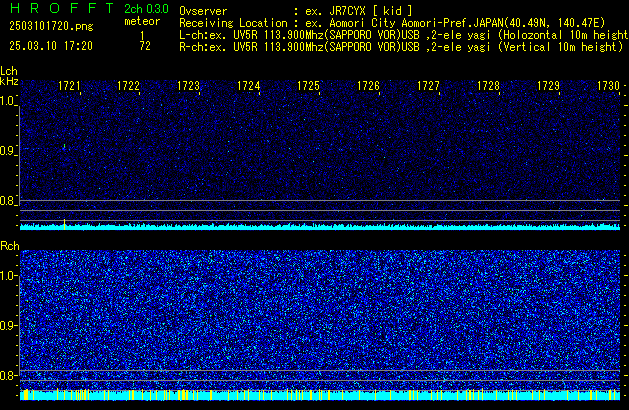Screen dimensions: 629x410
Task: Click the R-ch receiver description line
Action: (401, 47)
